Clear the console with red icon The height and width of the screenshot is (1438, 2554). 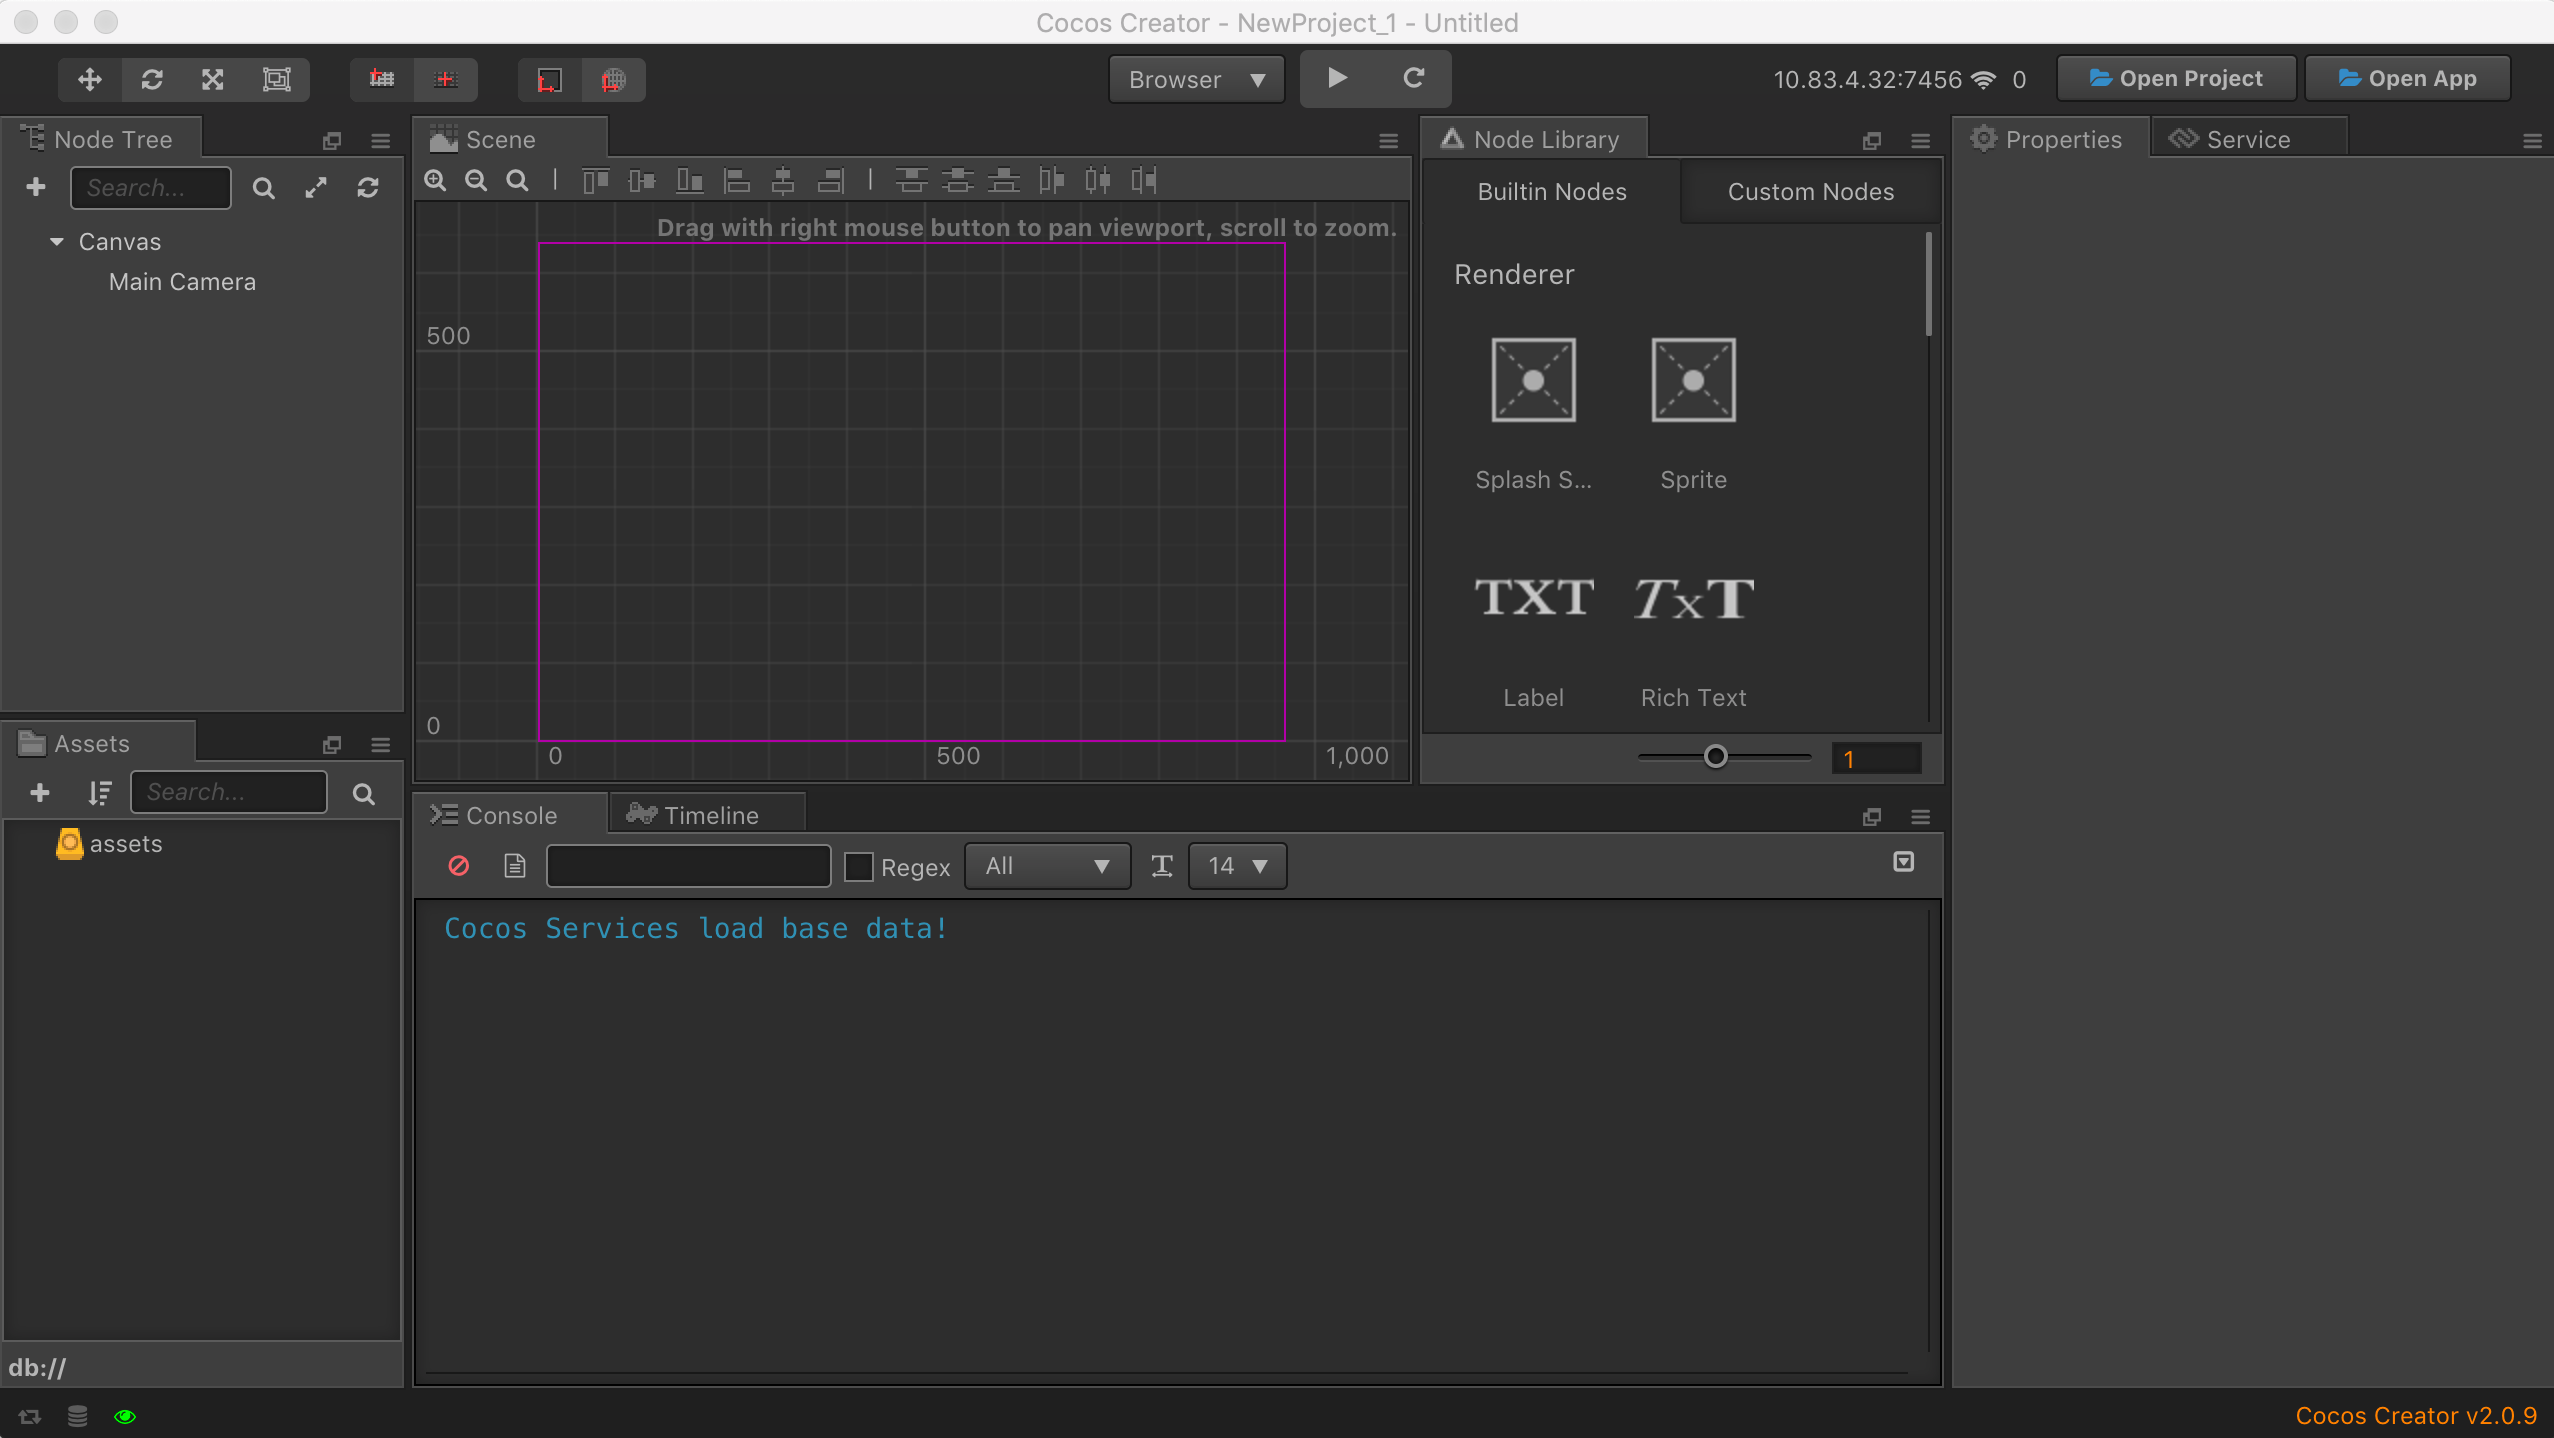coord(459,865)
